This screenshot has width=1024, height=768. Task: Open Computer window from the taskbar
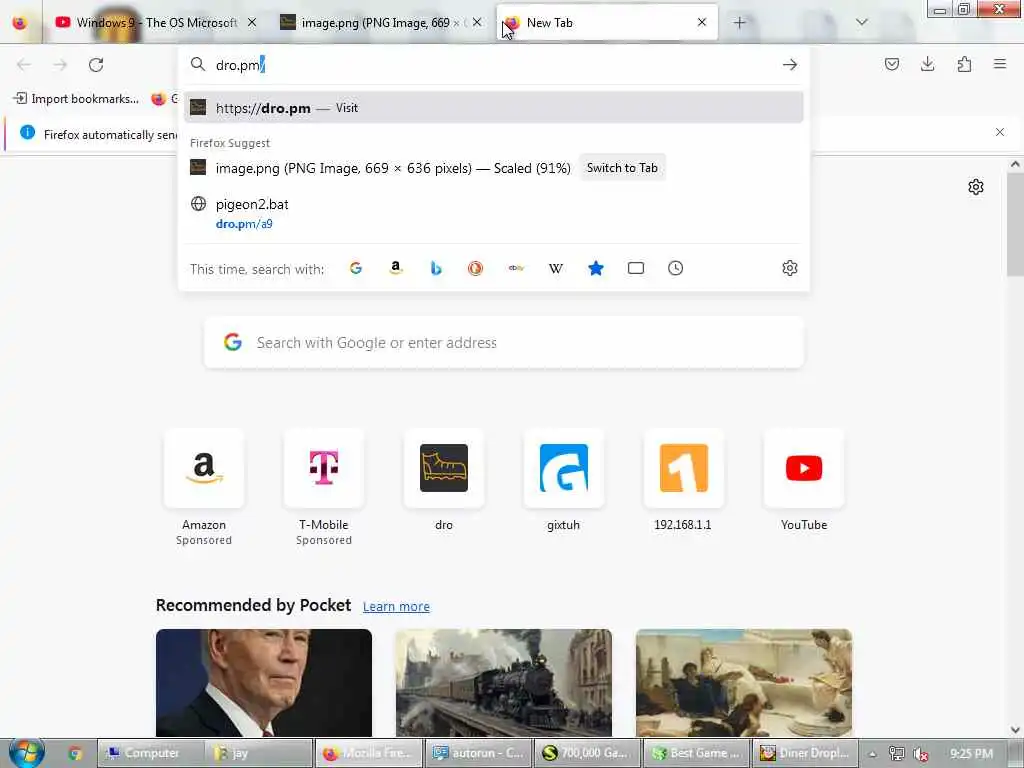[x=150, y=754]
